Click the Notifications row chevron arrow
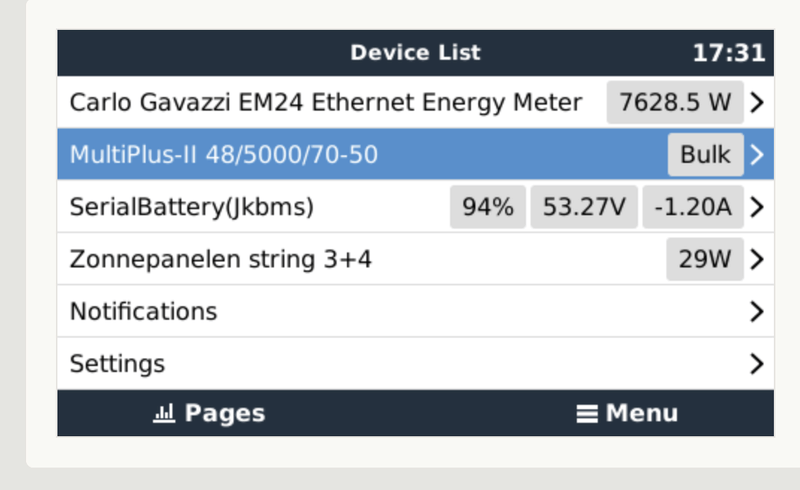800x490 pixels. pyautogui.click(x=757, y=311)
